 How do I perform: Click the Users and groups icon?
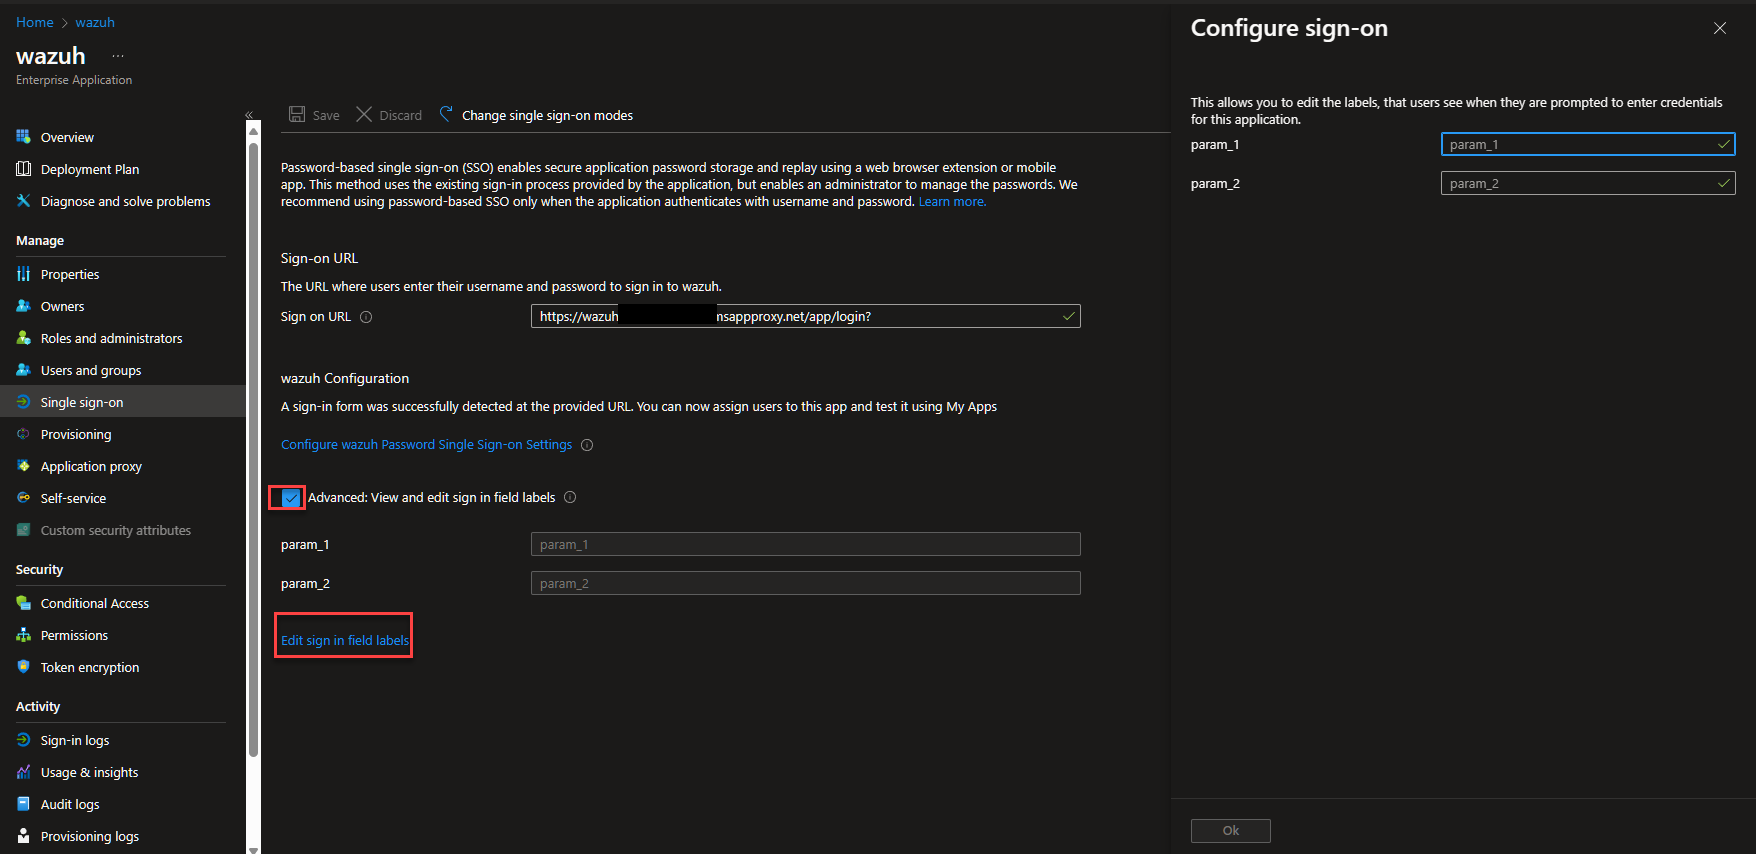(24, 370)
